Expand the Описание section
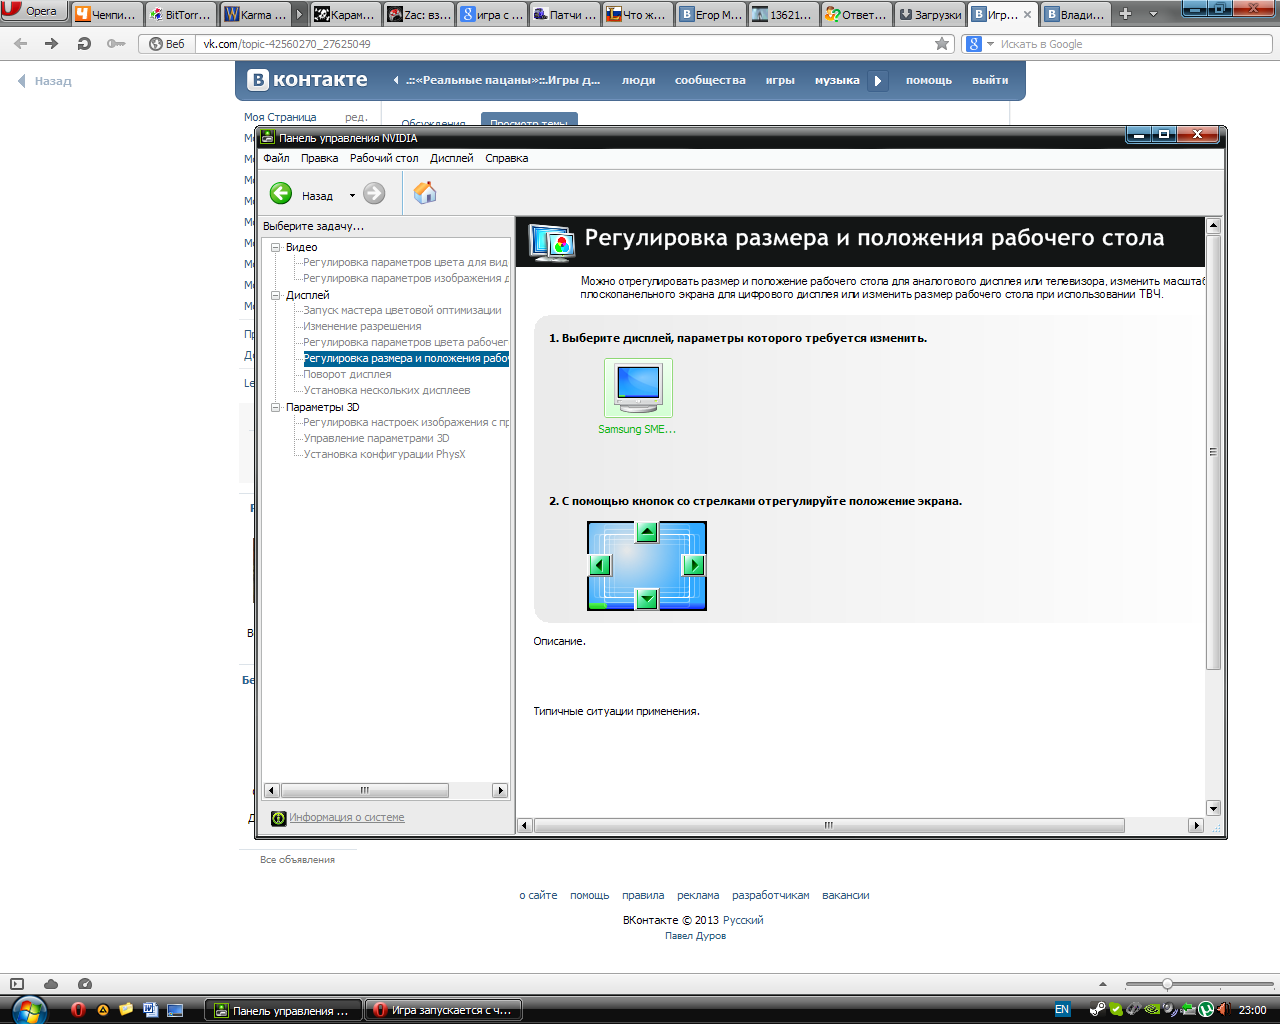Screen dimensions: 1280x1024 (x=559, y=641)
